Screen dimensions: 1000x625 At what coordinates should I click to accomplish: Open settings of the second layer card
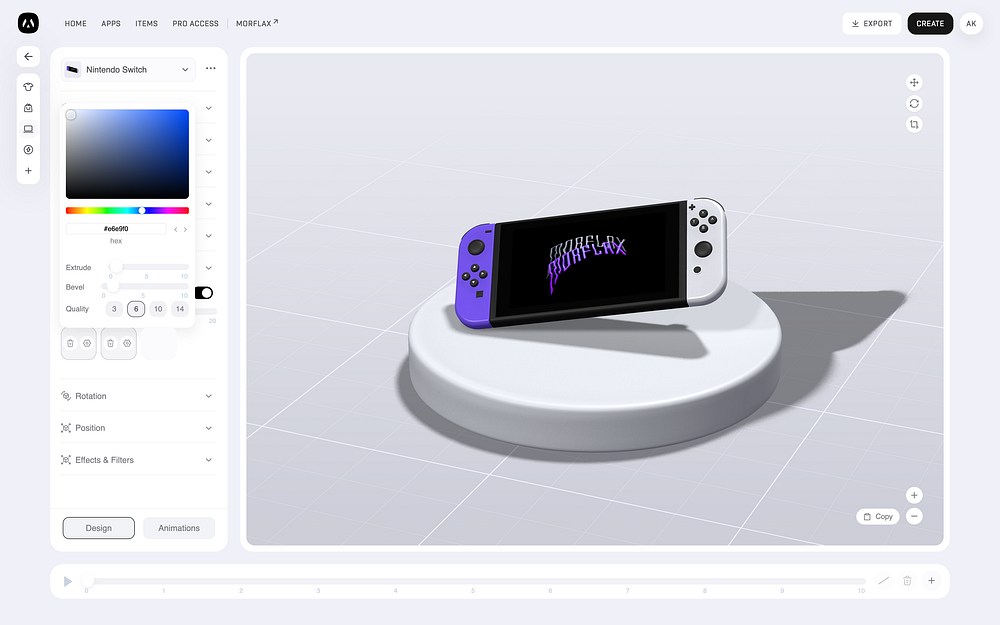tap(127, 343)
